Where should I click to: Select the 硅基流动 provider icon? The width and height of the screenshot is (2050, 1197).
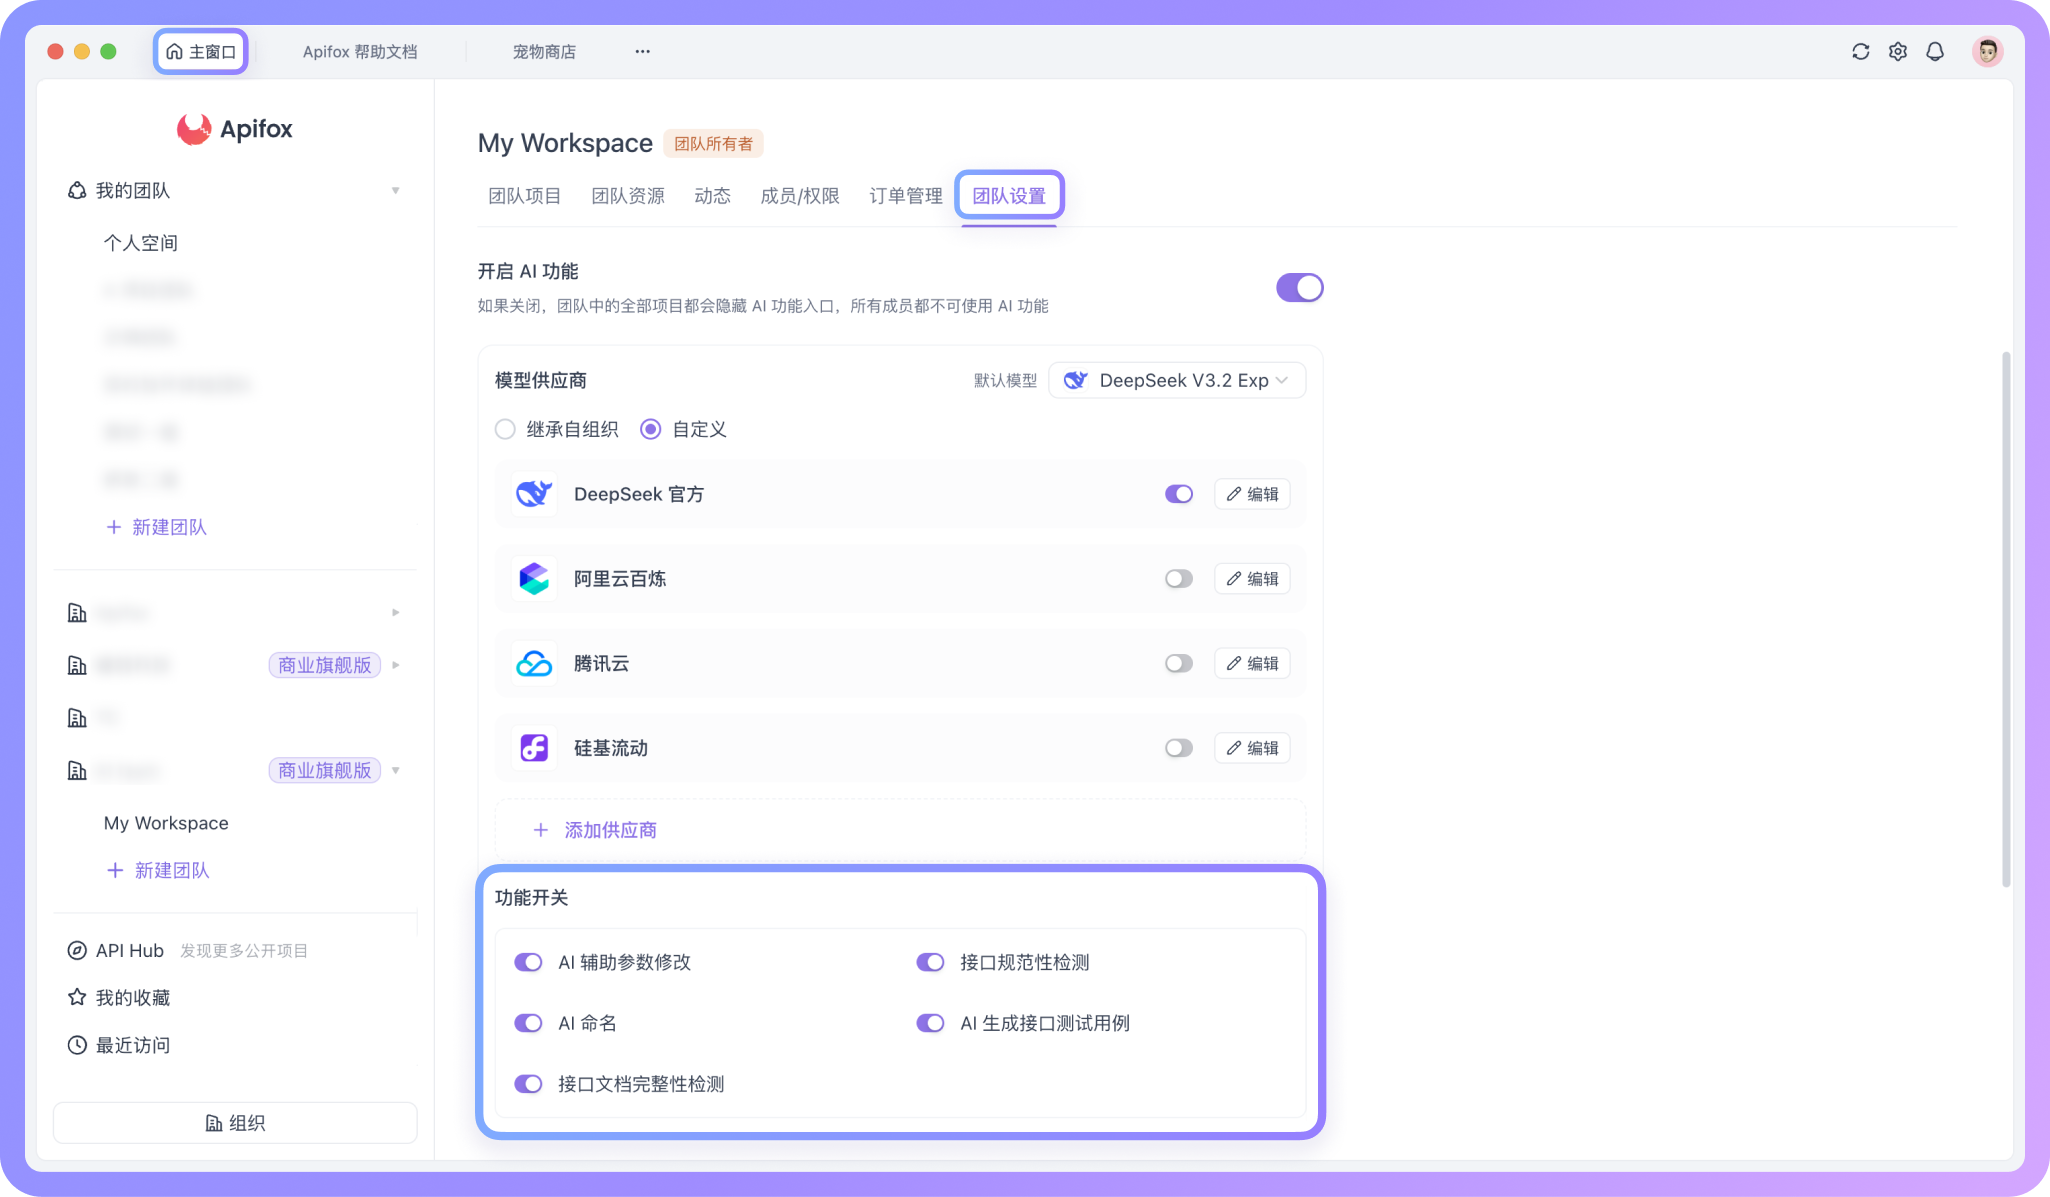click(534, 747)
